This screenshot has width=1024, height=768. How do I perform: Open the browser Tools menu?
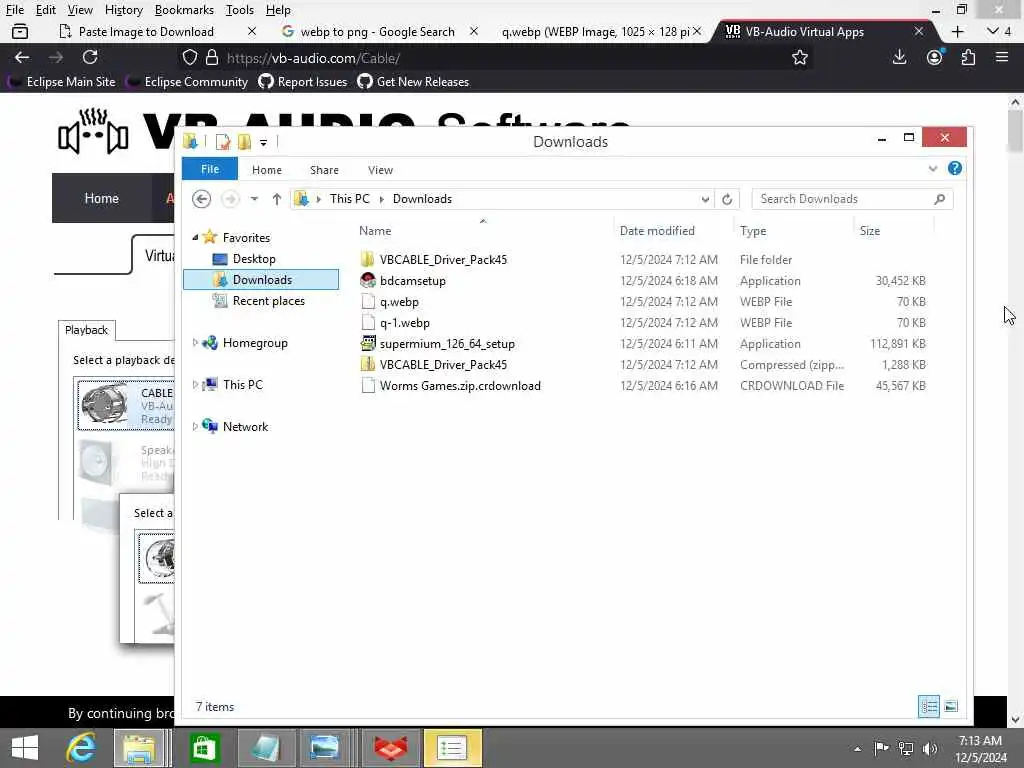pyautogui.click(x=240, y=10)
